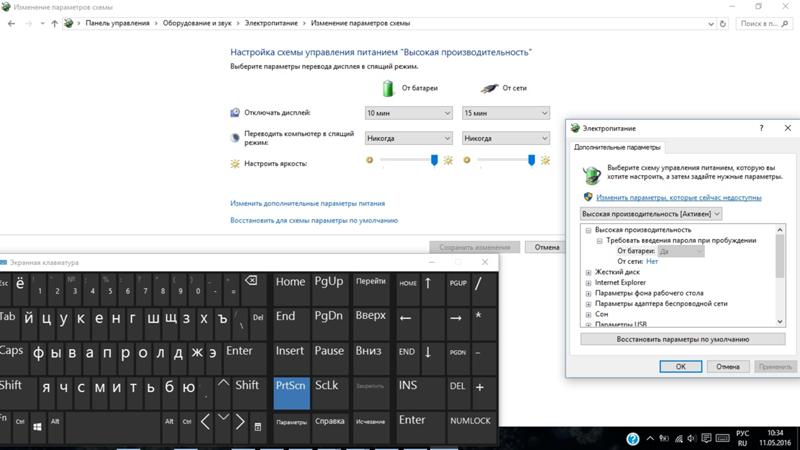Go back with the explorer back arrow
The height and width of the screenshot is (450, 800).
(11, 23)
